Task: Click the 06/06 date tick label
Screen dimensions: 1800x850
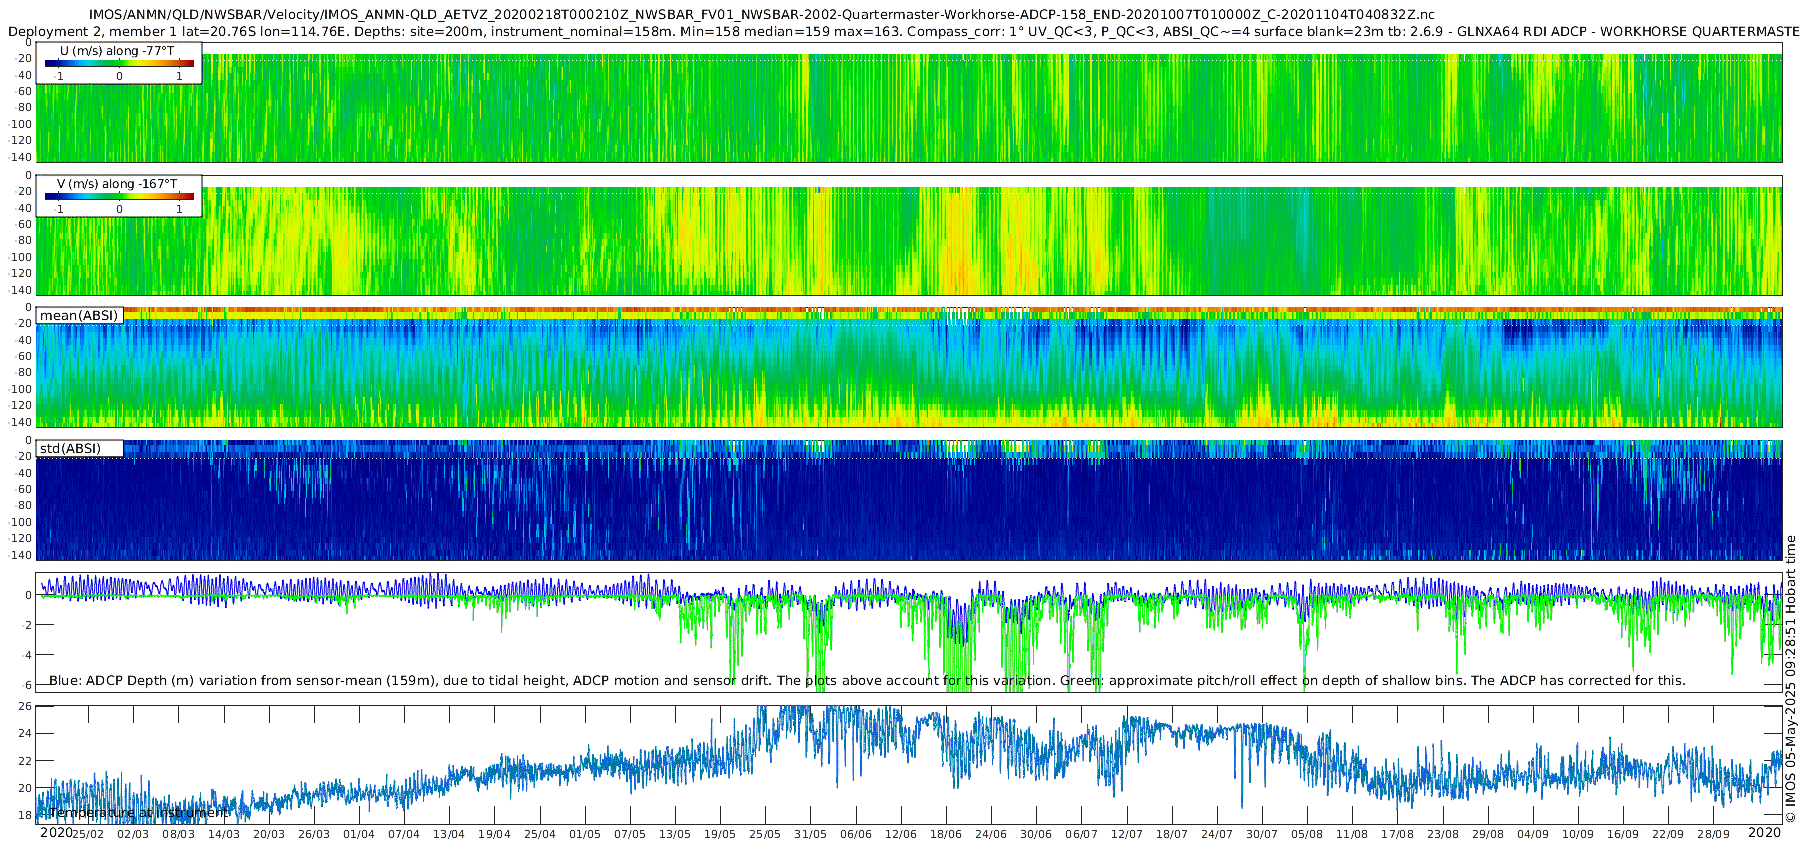Action: 856,834
